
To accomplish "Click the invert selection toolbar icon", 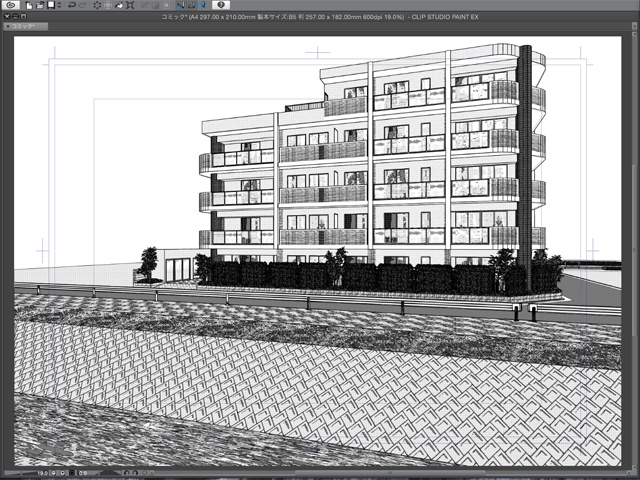I will (156, 5).
